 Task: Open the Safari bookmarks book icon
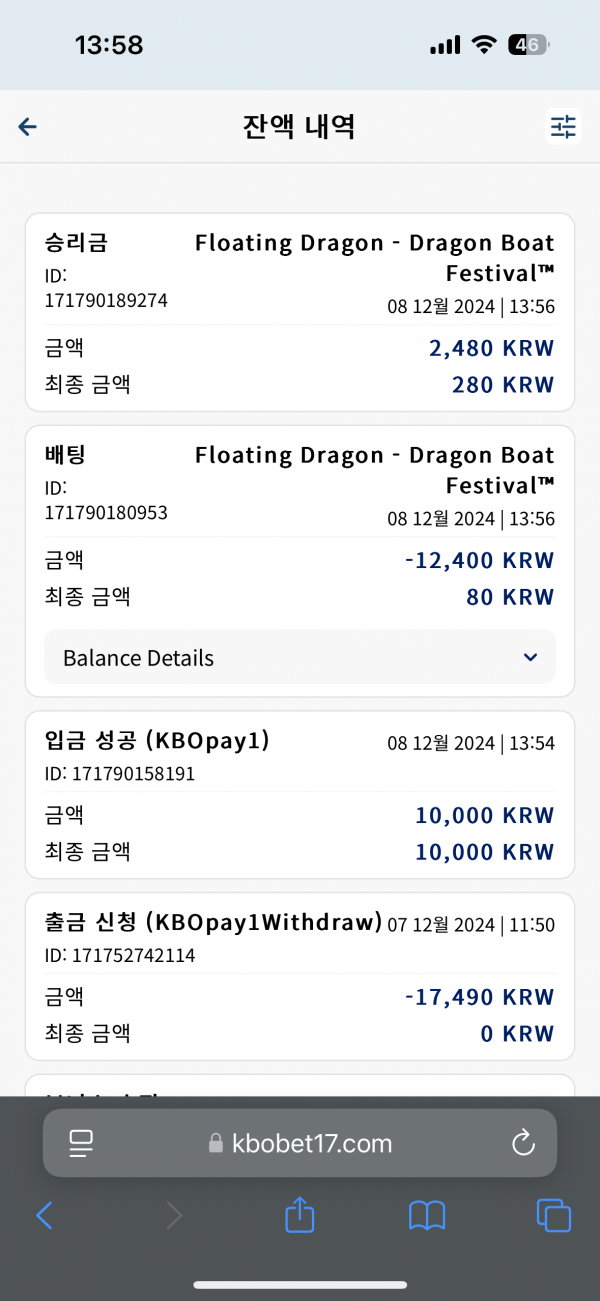427,1216
